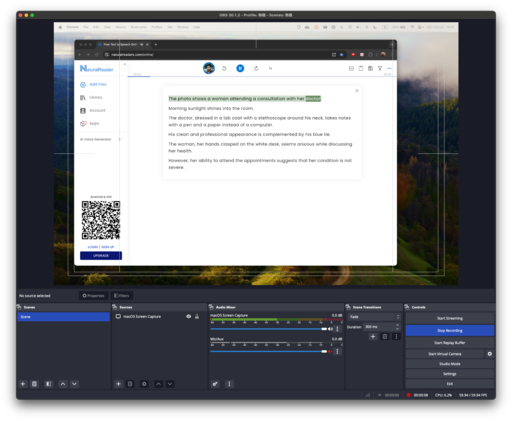This screenshot has width=512, height=421.
Task: Open Account in NaturalReader sidebar
Action: click(x=93, y=110)
